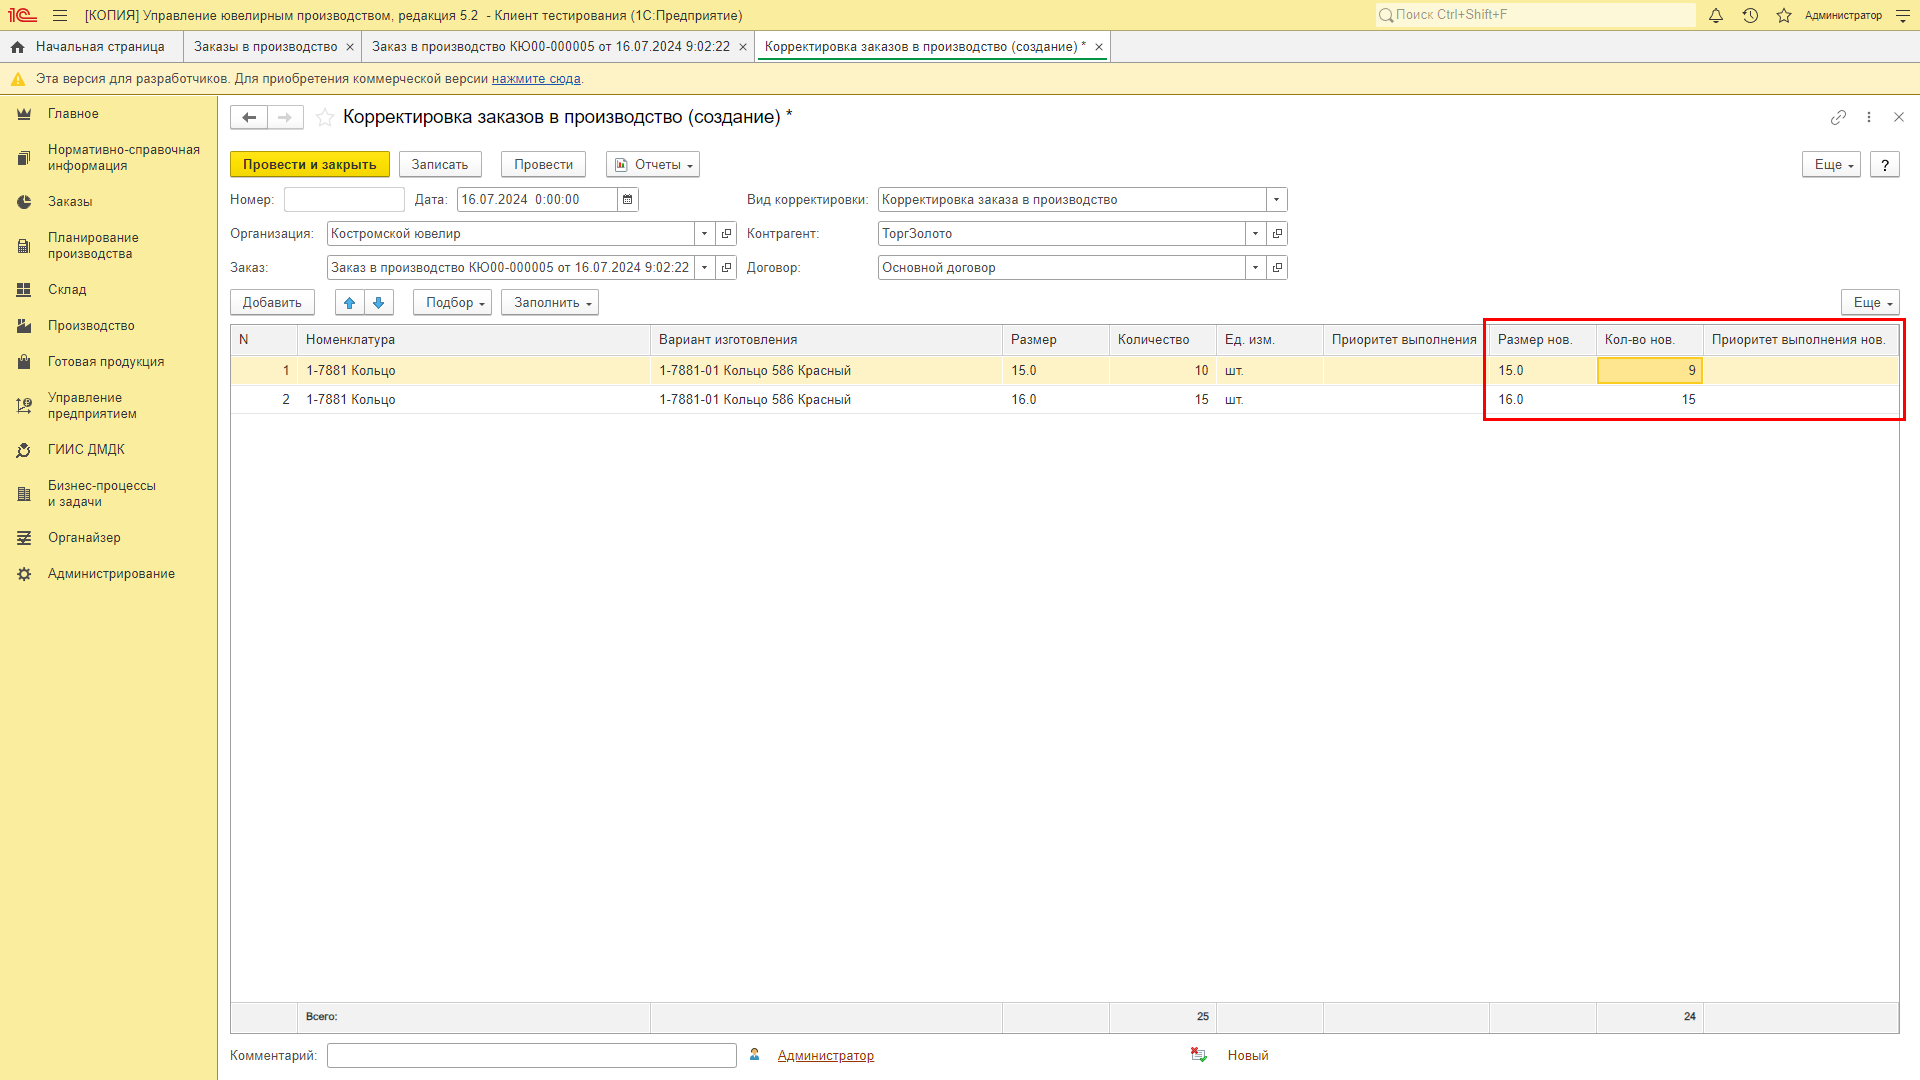Sort by Номенклатура column header
This screenshot has height=1080, width=1920.
tap(474, 340)
